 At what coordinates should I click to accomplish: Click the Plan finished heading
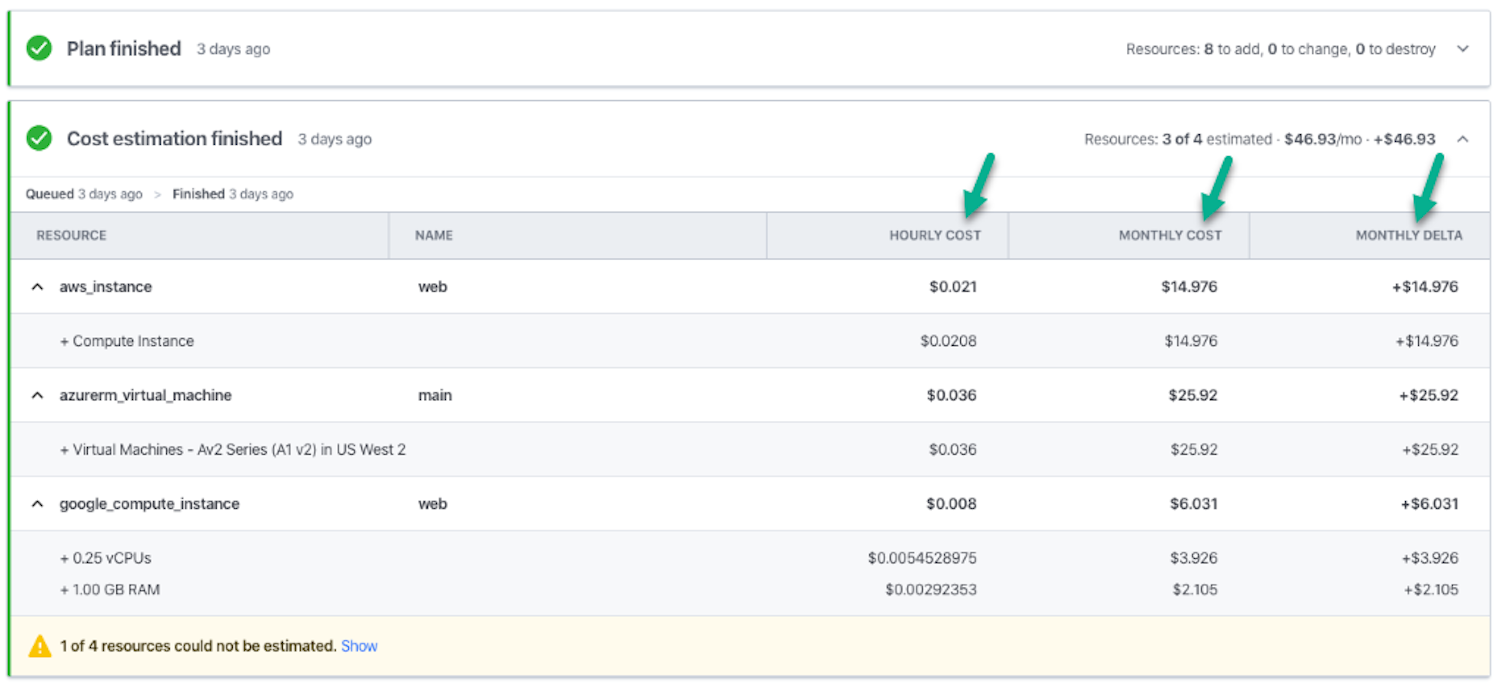click(123, 47)
